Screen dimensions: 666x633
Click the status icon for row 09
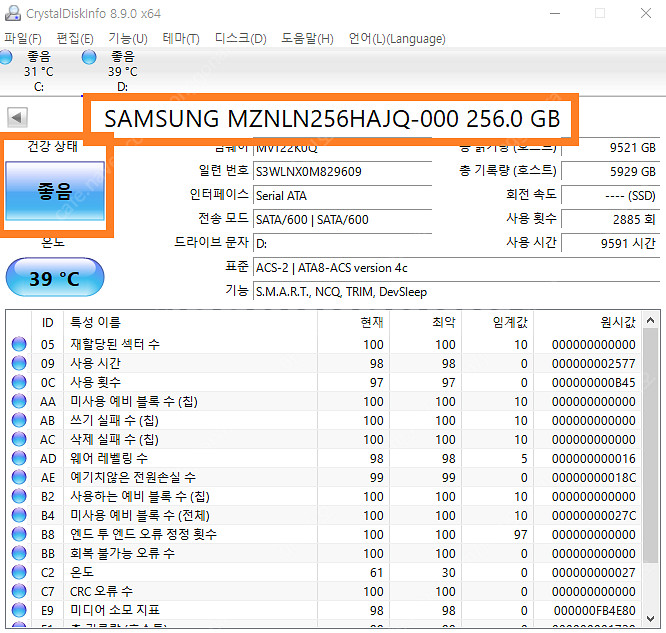coord(19,363)
